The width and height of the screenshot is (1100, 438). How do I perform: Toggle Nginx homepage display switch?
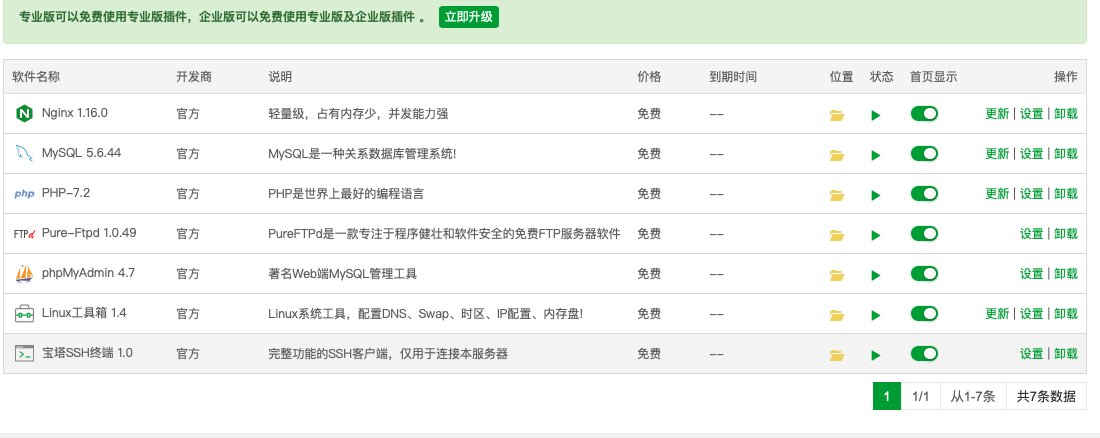924,113
